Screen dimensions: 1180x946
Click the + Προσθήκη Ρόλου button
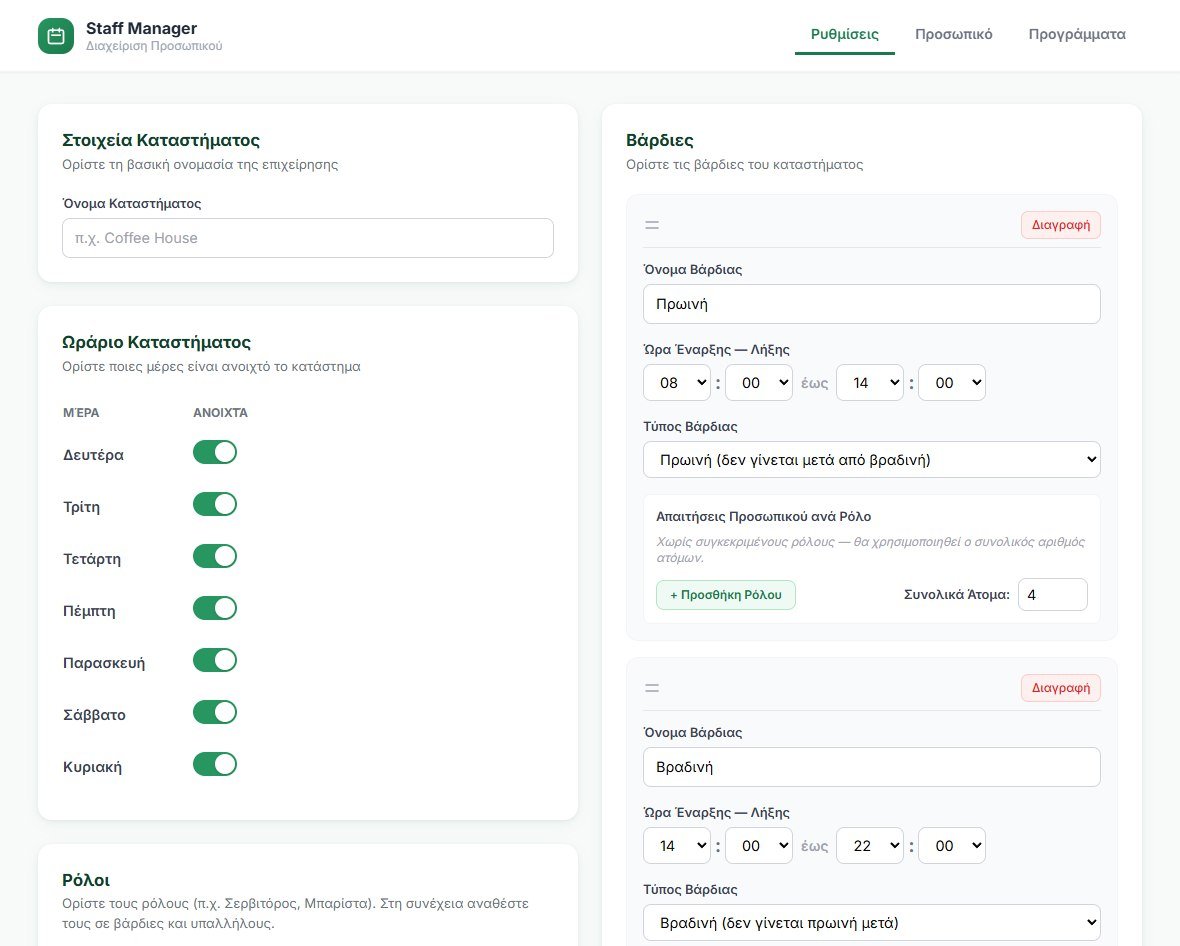725,595
